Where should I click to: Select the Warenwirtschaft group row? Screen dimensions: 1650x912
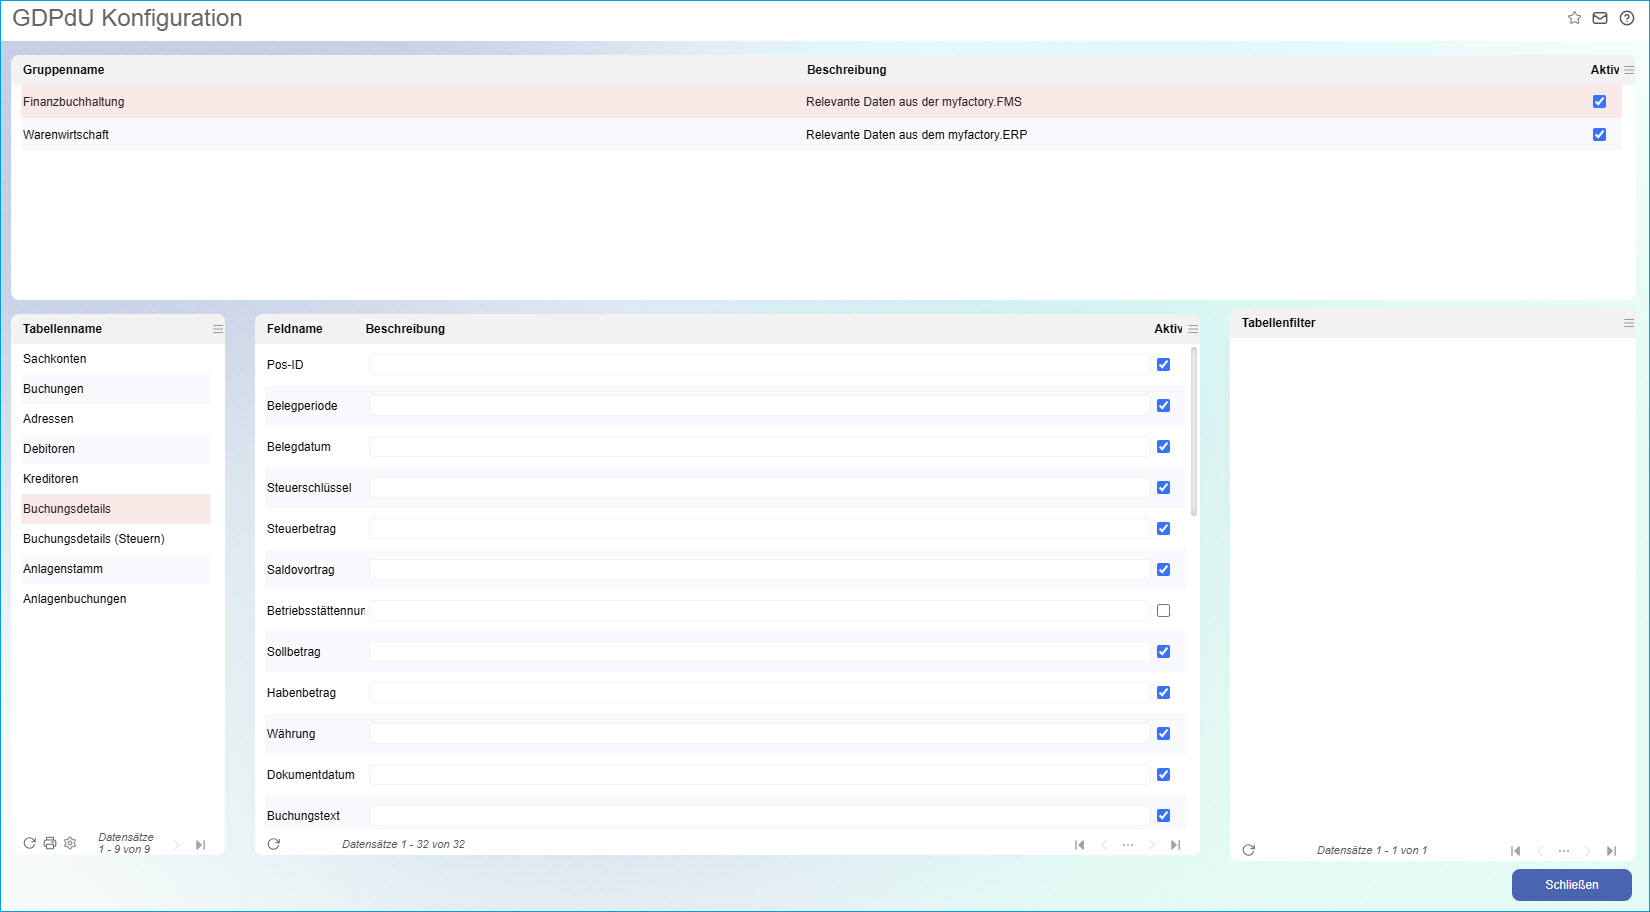coord(66,135)
